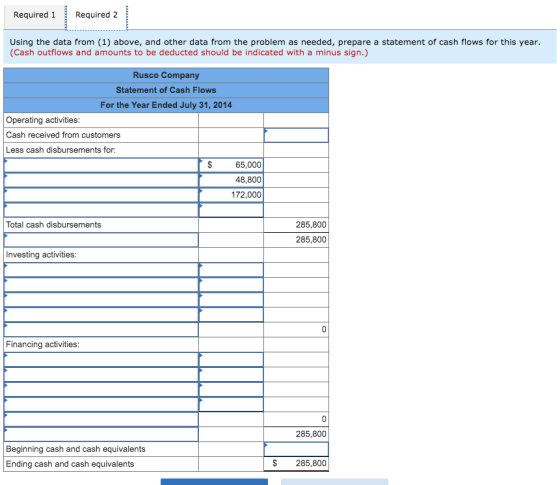
Task: Click the second amount field under Financing activities
Action: pyautogui.click(x=231, y=375)
